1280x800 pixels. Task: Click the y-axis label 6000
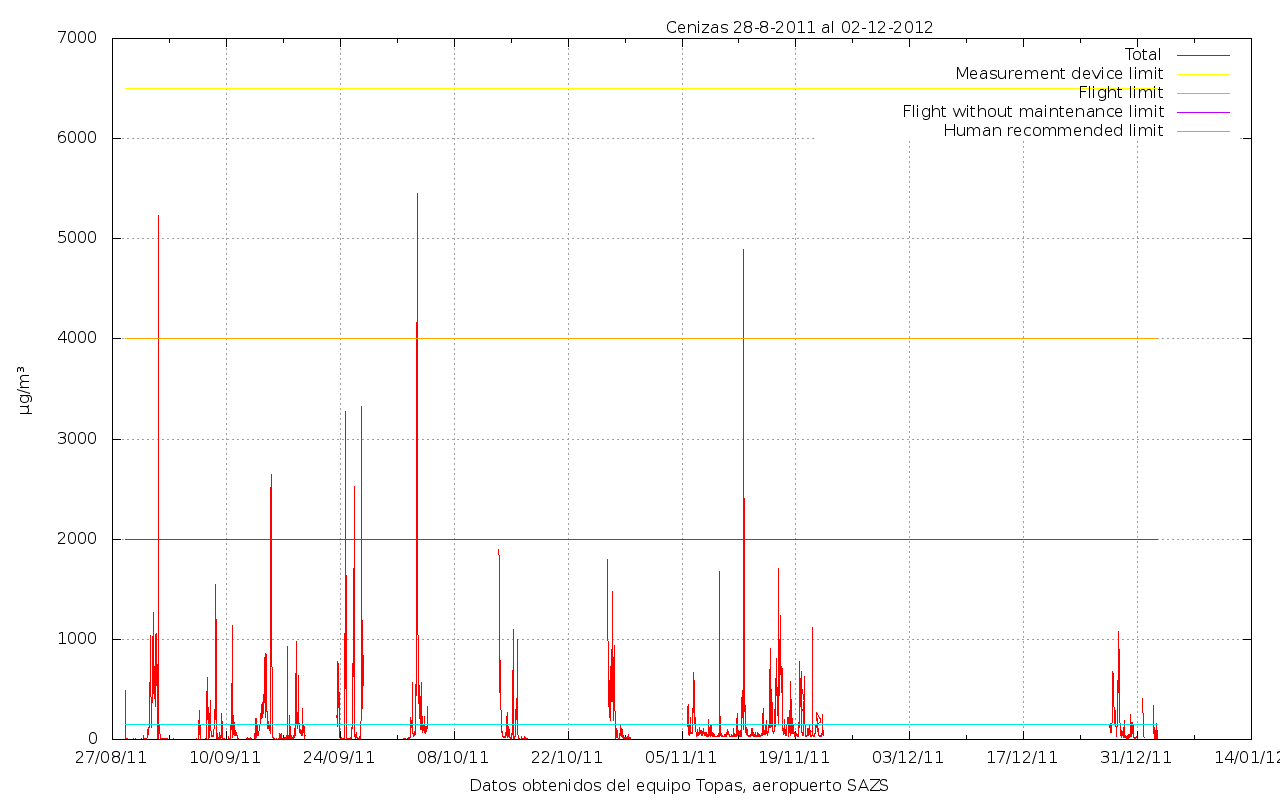[x=79, y=138]
